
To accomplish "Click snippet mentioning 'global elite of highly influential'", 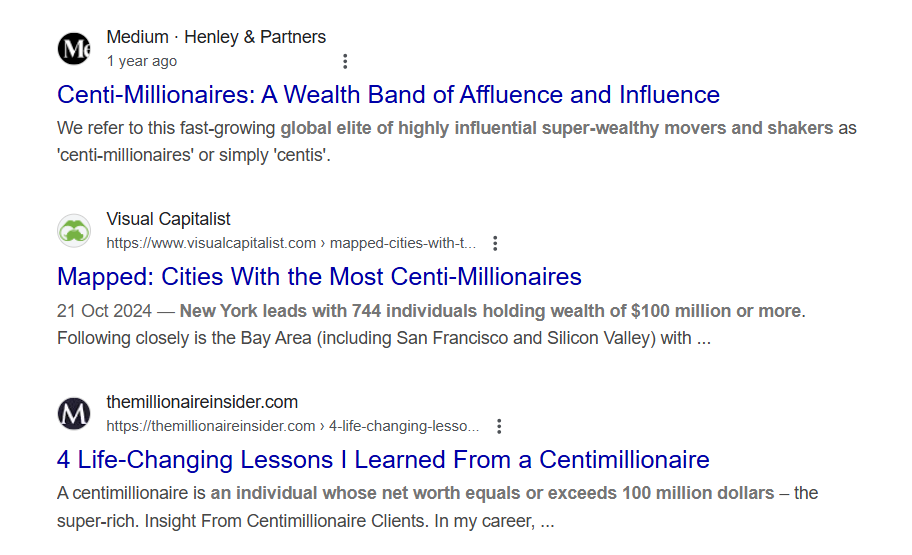I will pyautogui.click(x=457, y=141).
